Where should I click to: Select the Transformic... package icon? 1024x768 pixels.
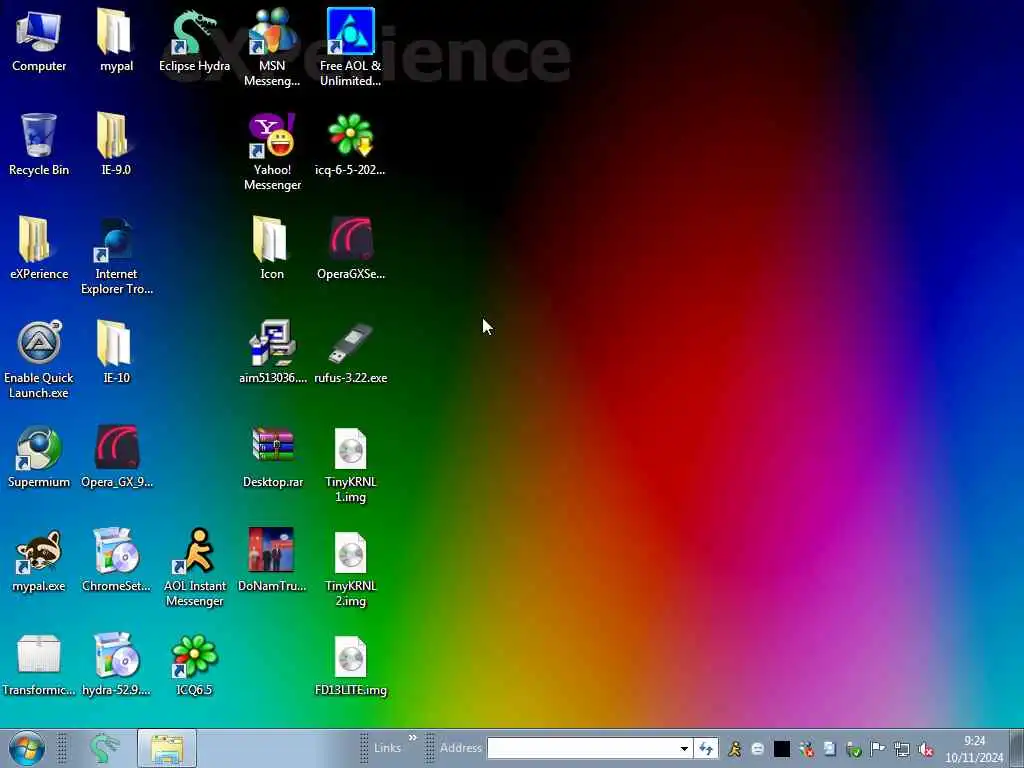[39, 664]
